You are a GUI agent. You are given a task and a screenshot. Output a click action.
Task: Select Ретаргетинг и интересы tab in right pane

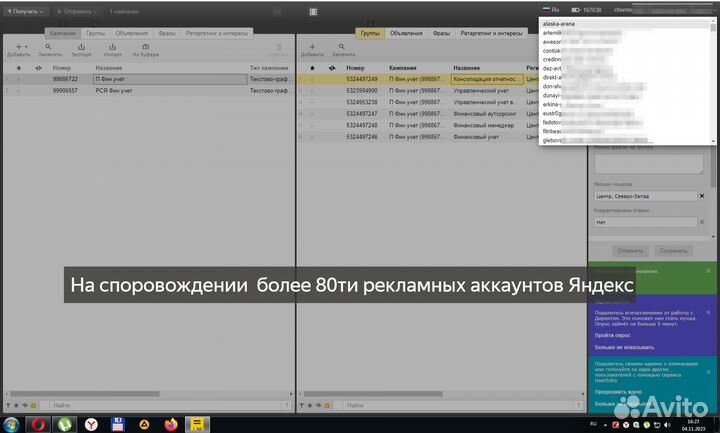coord(491,34)
